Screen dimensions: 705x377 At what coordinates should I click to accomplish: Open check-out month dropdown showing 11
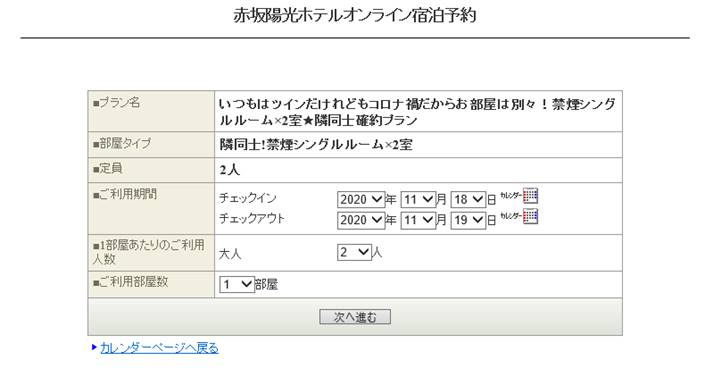click(x=418, y=220)
